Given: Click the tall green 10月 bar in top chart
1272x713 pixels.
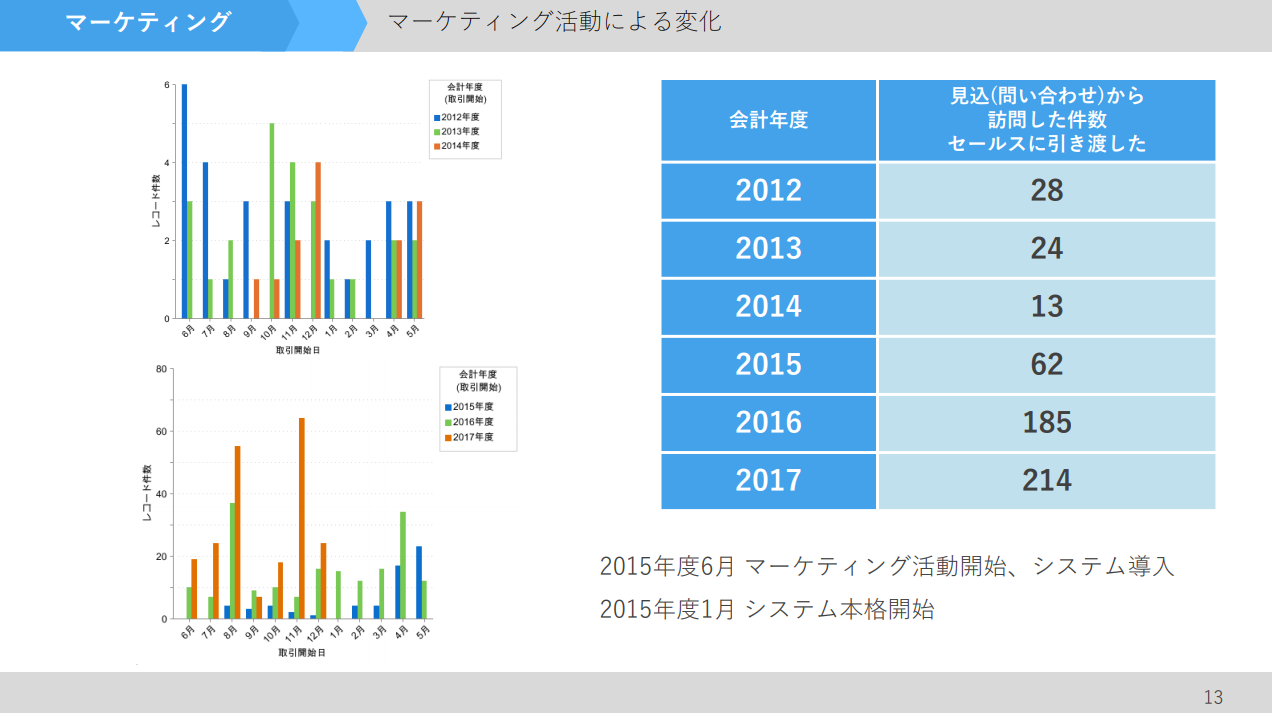Looking at the screenshot, I should pyautogui.click(x=271, y=220).
